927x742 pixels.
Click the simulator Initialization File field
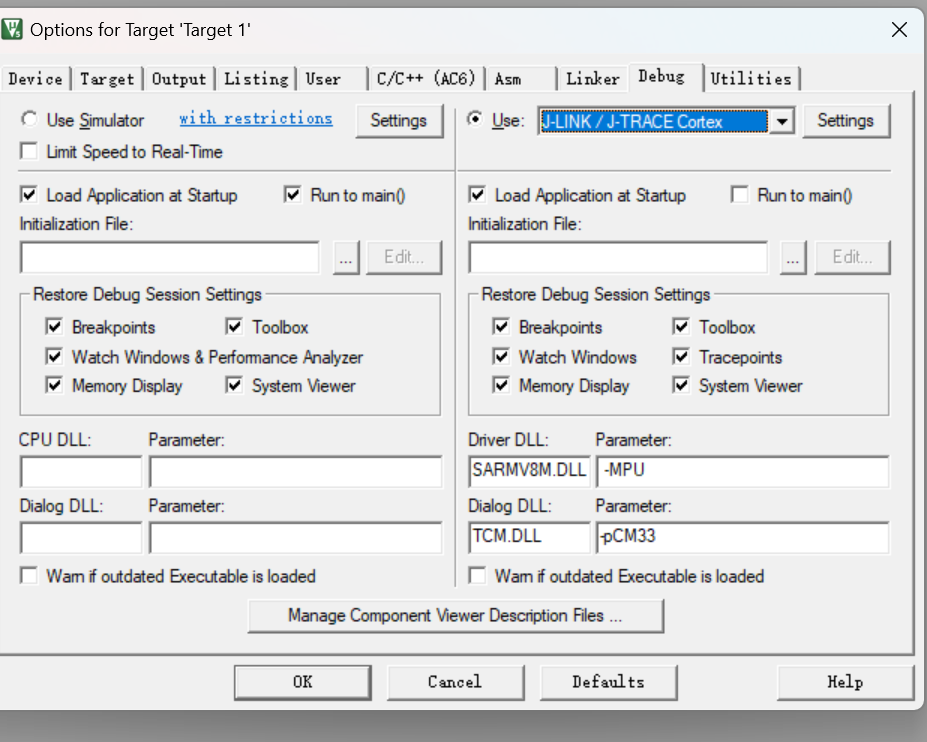point(170,257)
